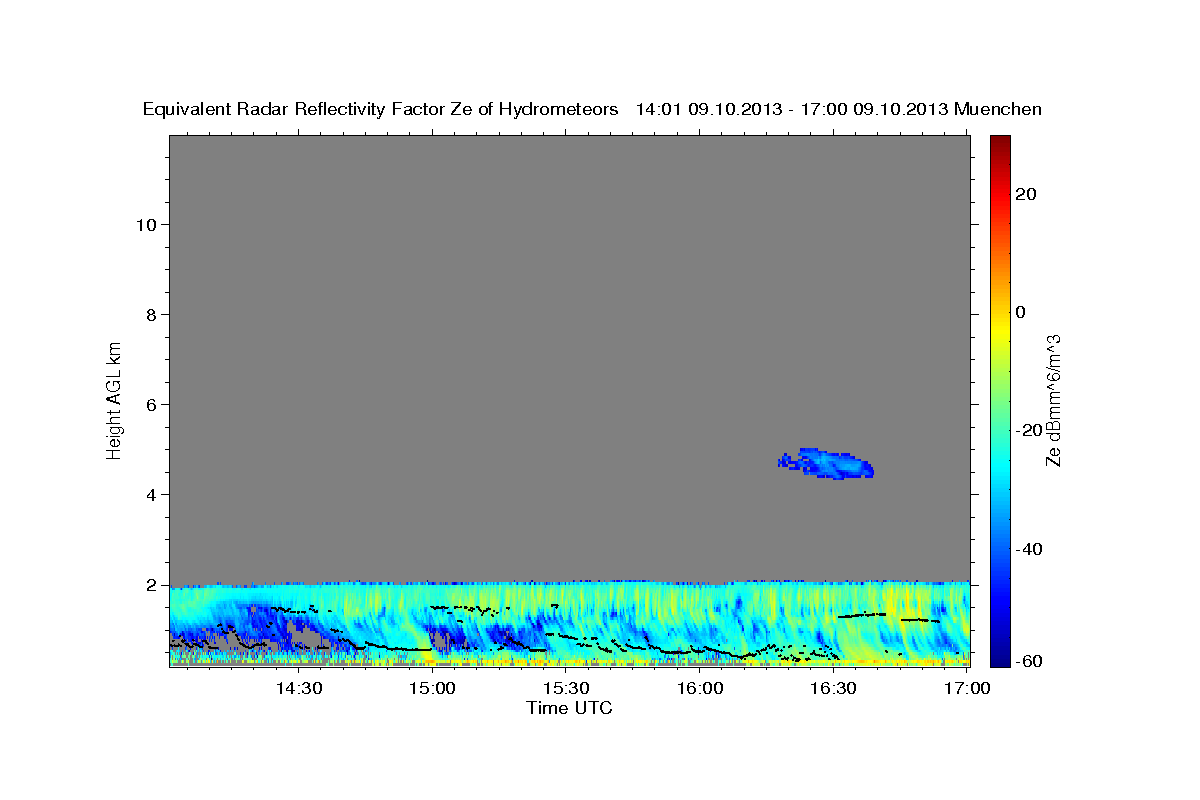Click the 'Height AGL km' axis label
Screen dimensions: 1200x800
(114, 399)
